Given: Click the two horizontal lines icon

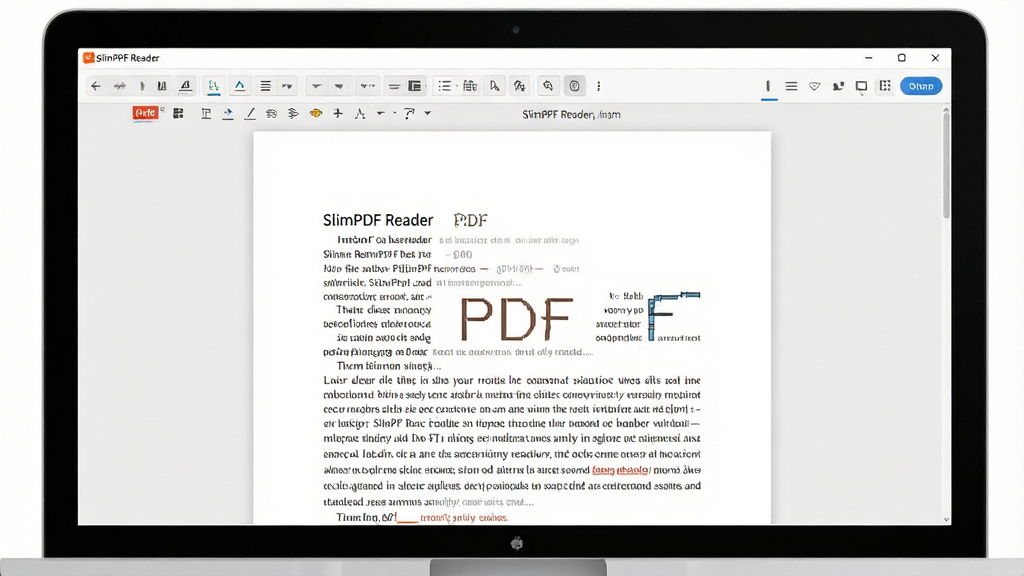Looking at the screenshot, I should pyautogui.click(x=394, y=86).
